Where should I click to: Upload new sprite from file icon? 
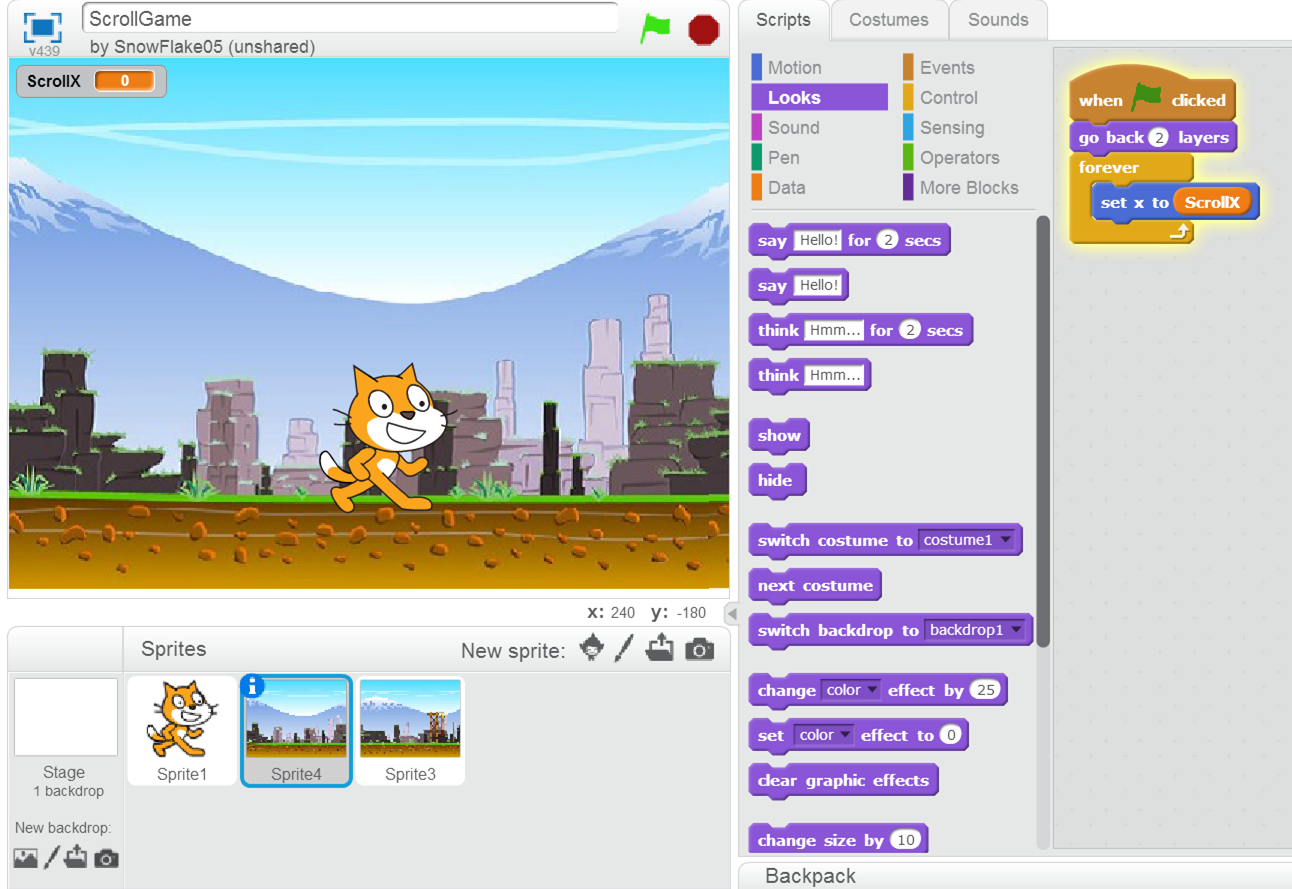click(x=660, y=648)
